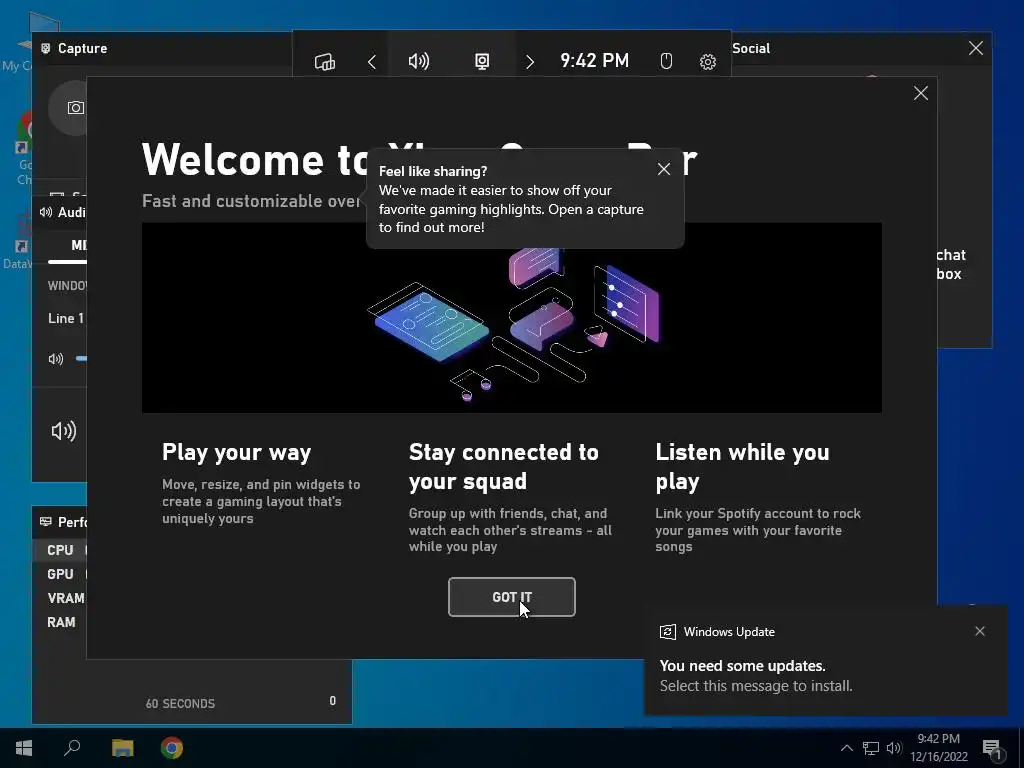Launch Google Chrome from the taskbar
This screenshot has width=1024, height=768.
tap(172, 748)
